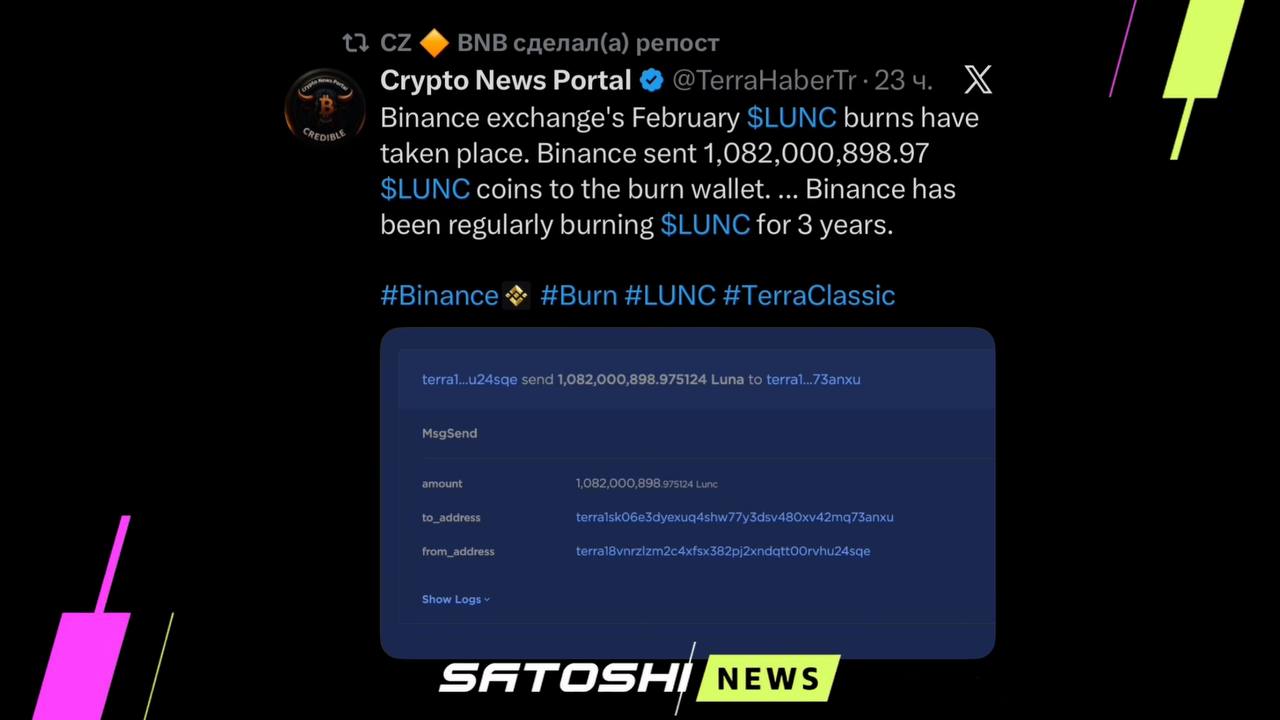Viewport: 1280px width, 720px height.
Task: Open to_address terra1sk06...73anxu link
Action: [735, 517]
